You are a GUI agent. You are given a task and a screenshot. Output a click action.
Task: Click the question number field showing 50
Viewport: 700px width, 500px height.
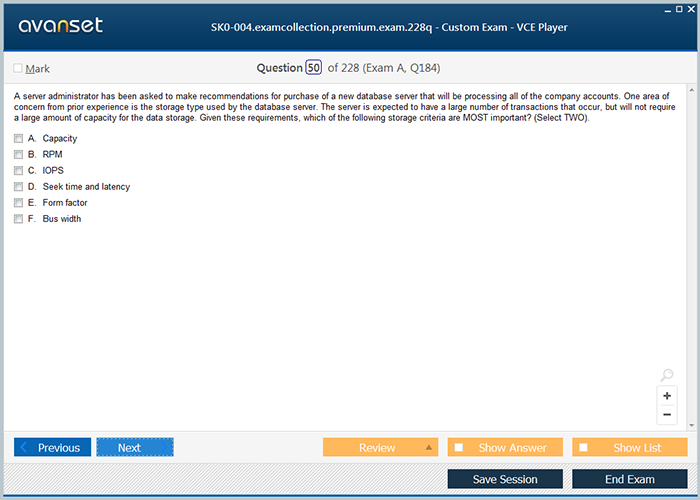[314, 68]
